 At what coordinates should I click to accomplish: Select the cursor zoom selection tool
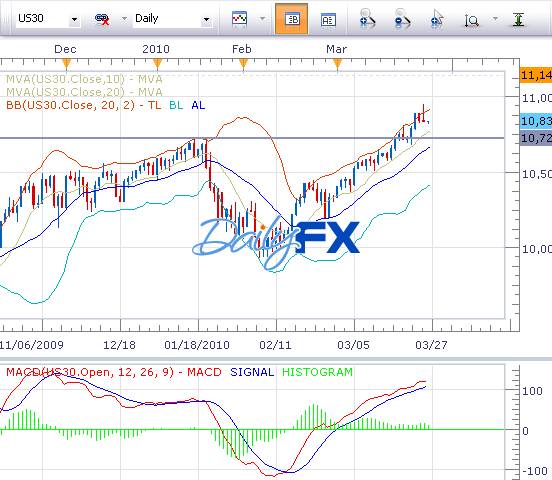pos(437,19)
